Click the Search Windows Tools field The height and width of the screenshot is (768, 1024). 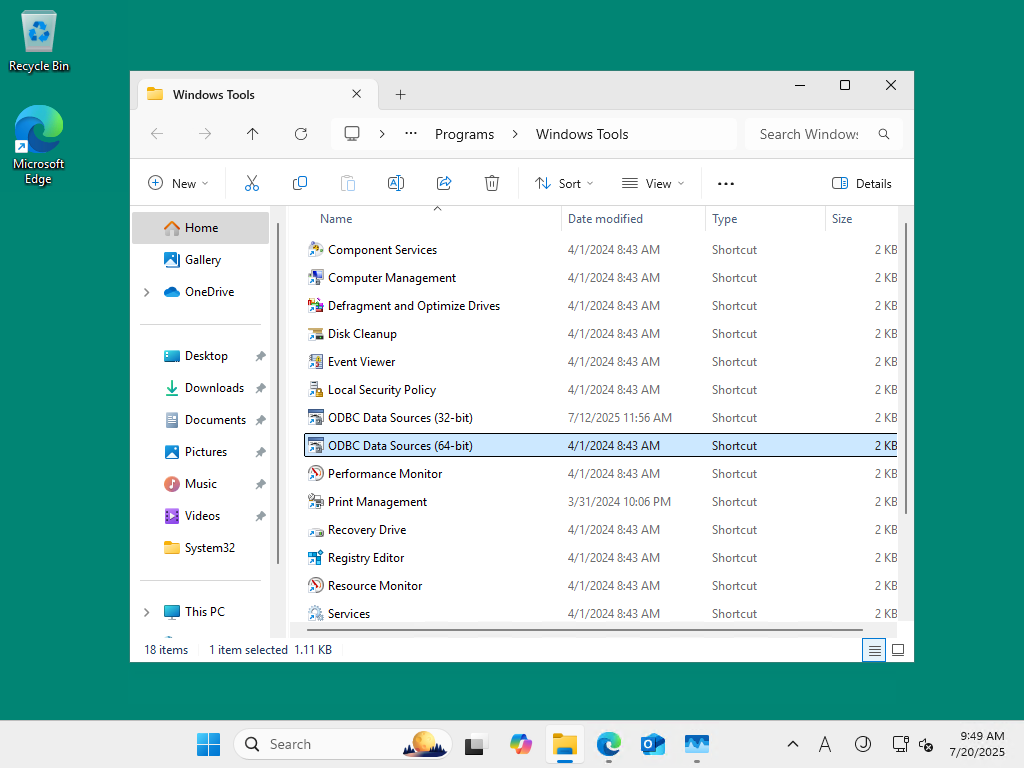point(809,134)
